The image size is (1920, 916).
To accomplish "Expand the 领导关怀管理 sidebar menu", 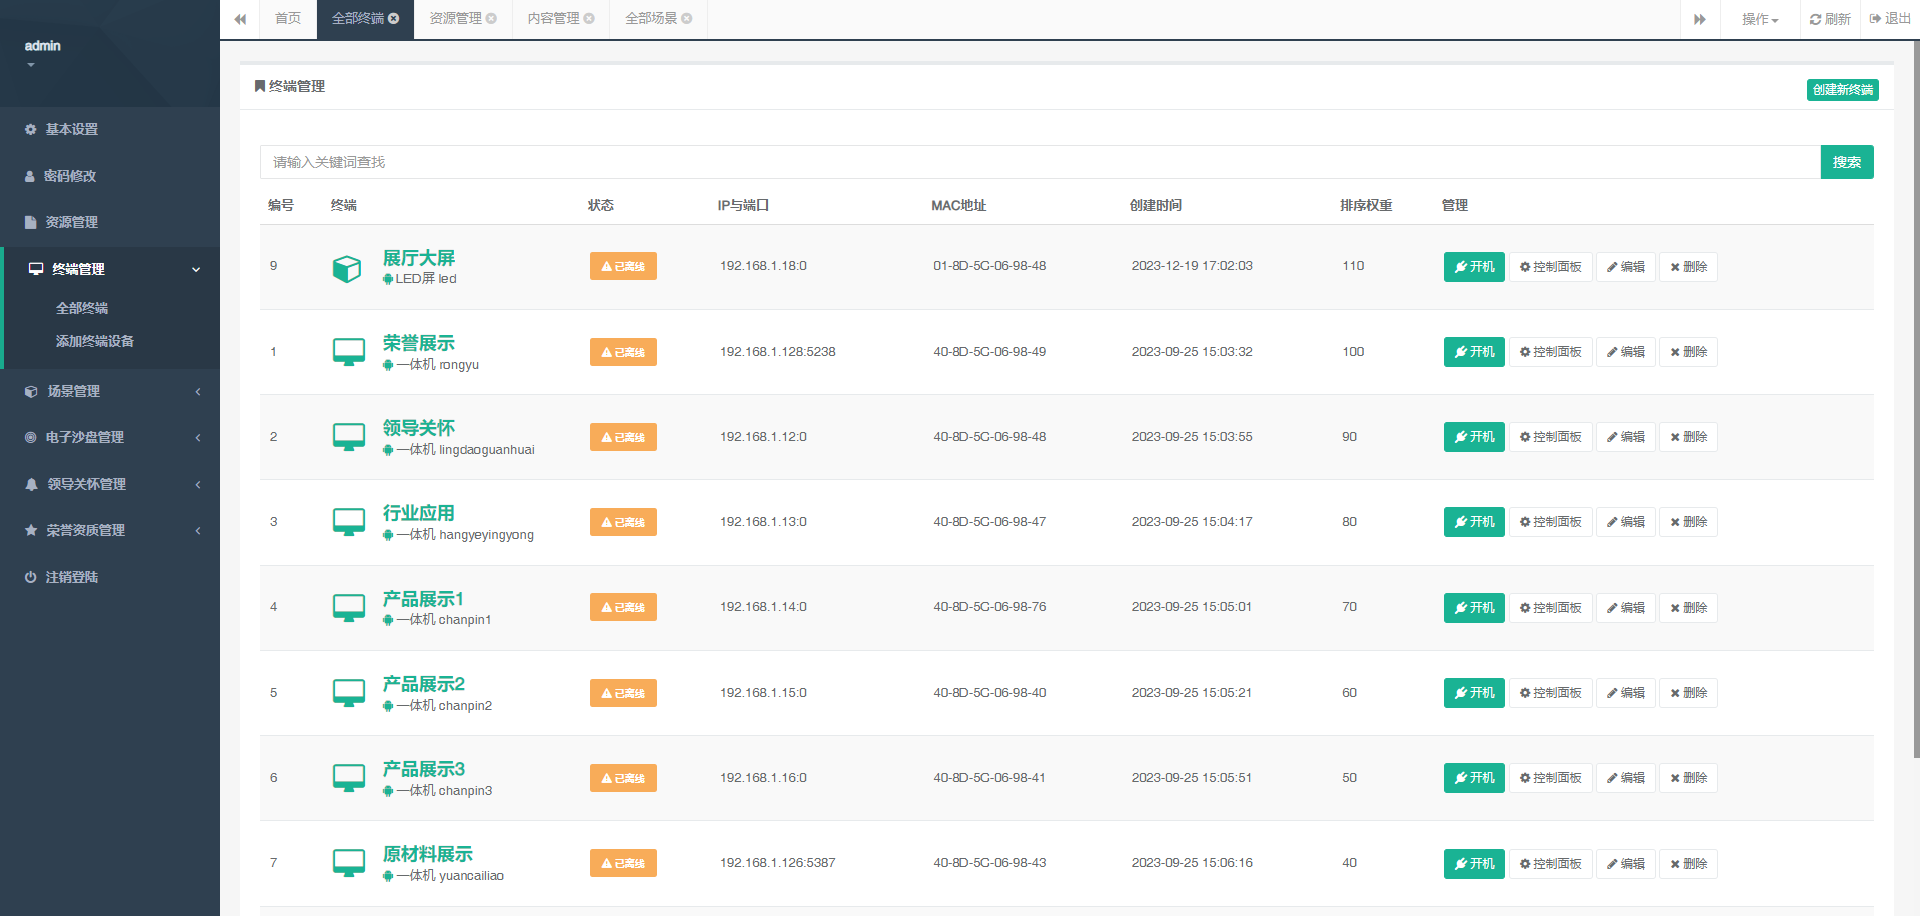I will (x=110, y=484).
